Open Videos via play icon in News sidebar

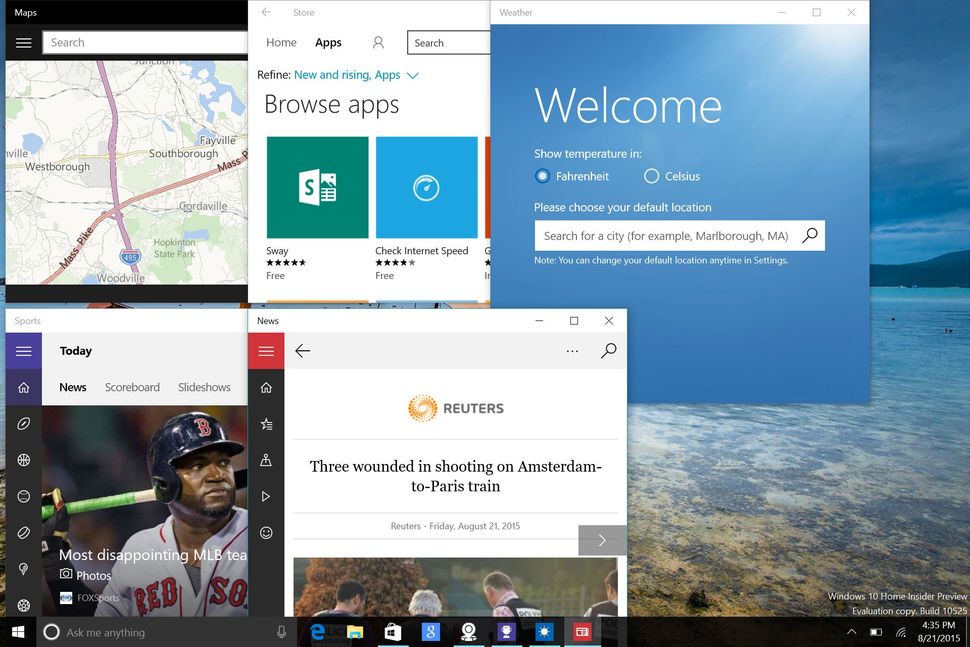[x=266, y=496]
